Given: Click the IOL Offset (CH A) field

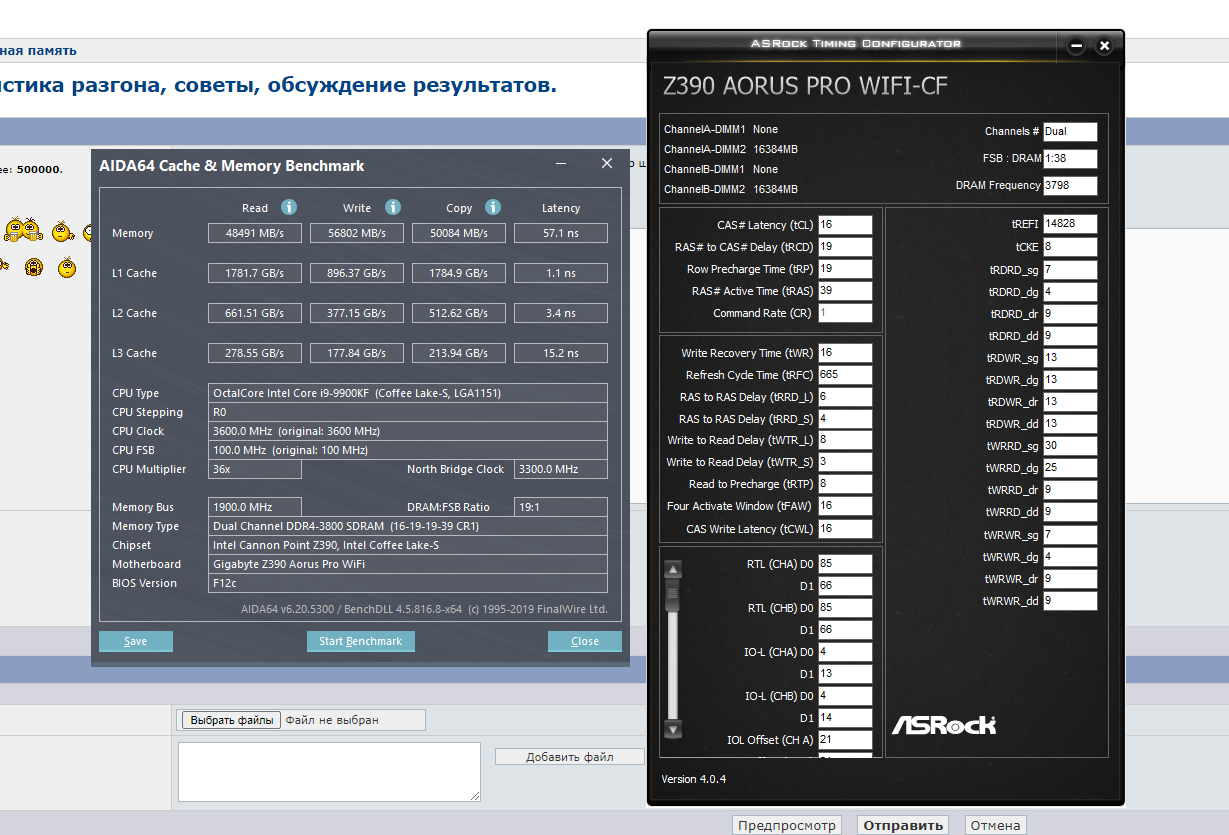Looking at the screenshot, I should point(845,740).
